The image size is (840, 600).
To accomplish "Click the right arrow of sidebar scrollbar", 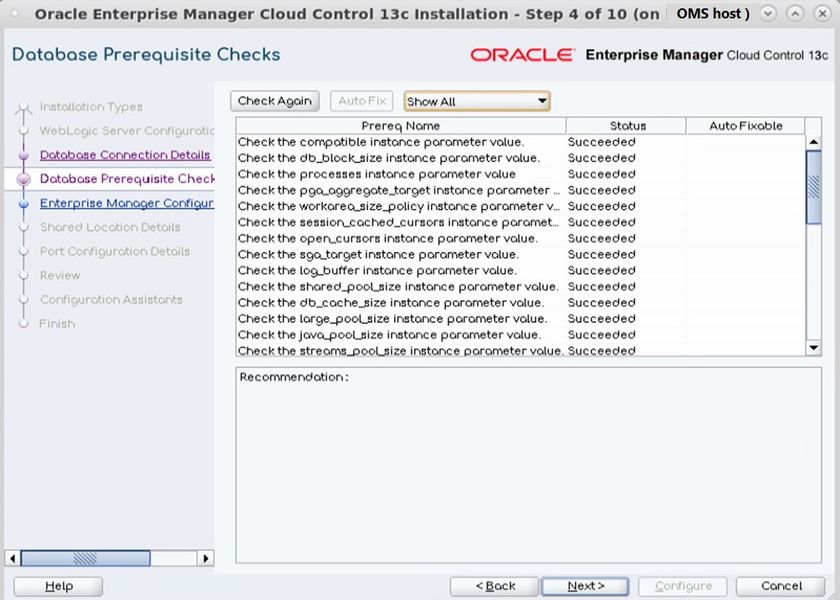I will coord(206,558).
